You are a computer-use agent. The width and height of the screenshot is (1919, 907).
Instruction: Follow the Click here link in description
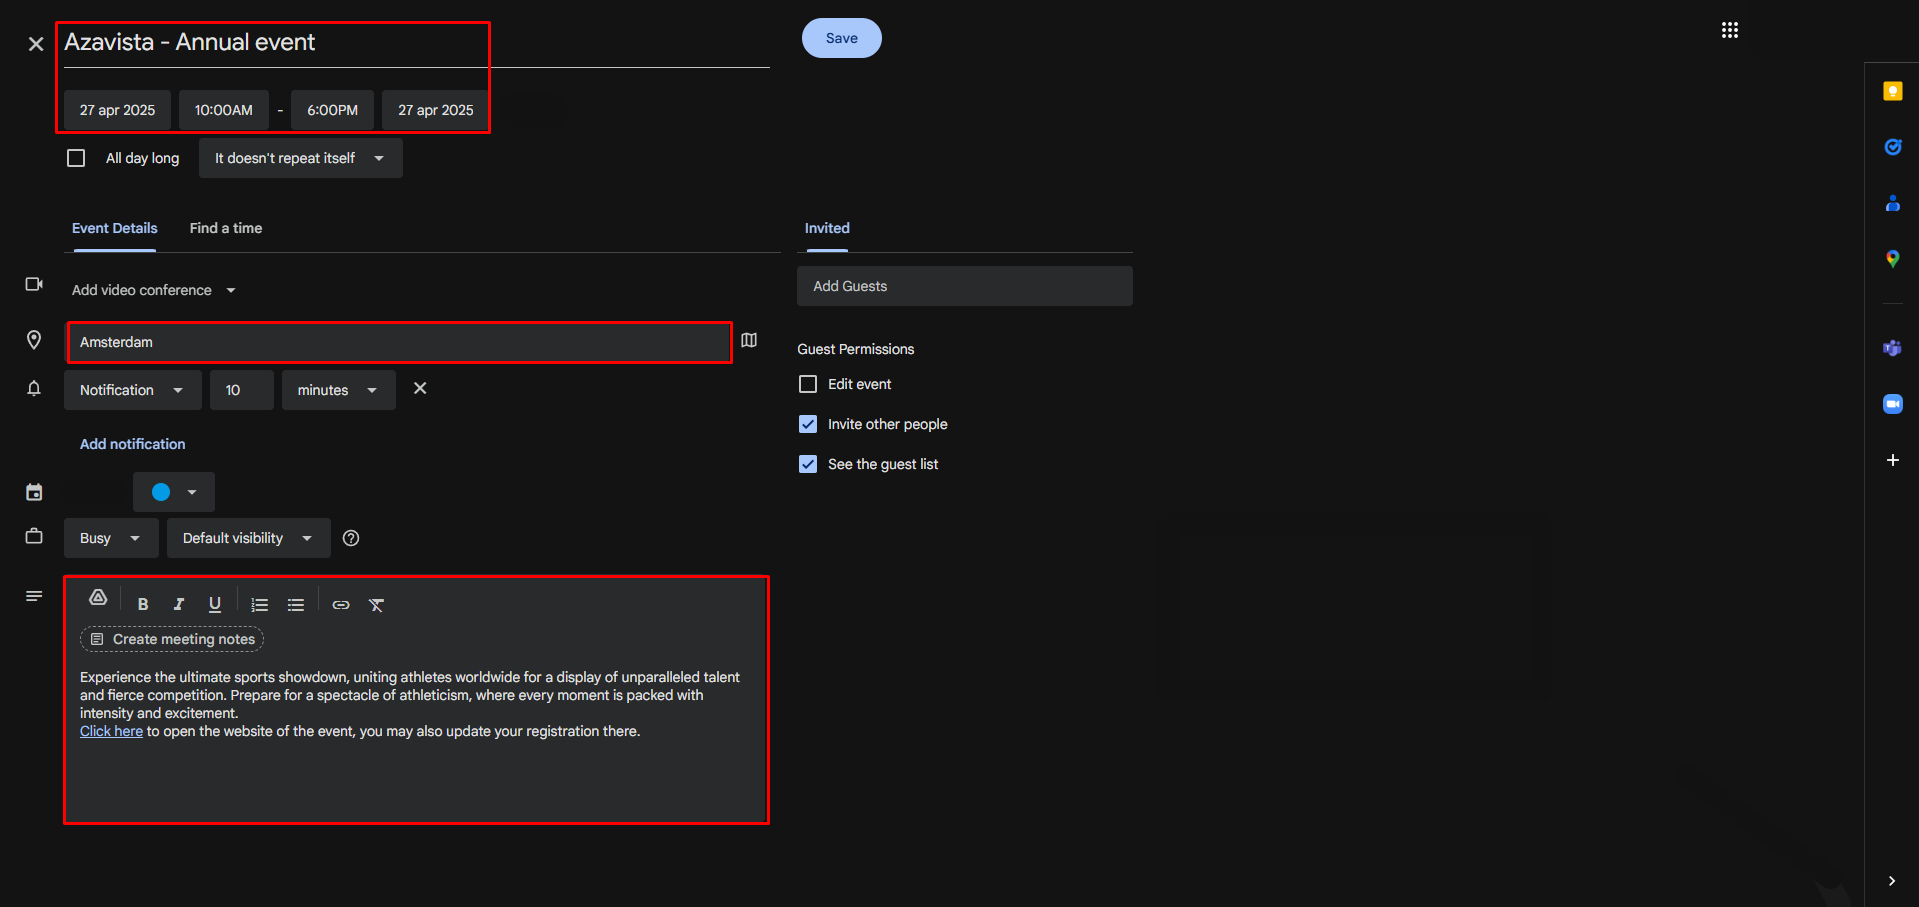pyautogui.click(x=111, y=731)
